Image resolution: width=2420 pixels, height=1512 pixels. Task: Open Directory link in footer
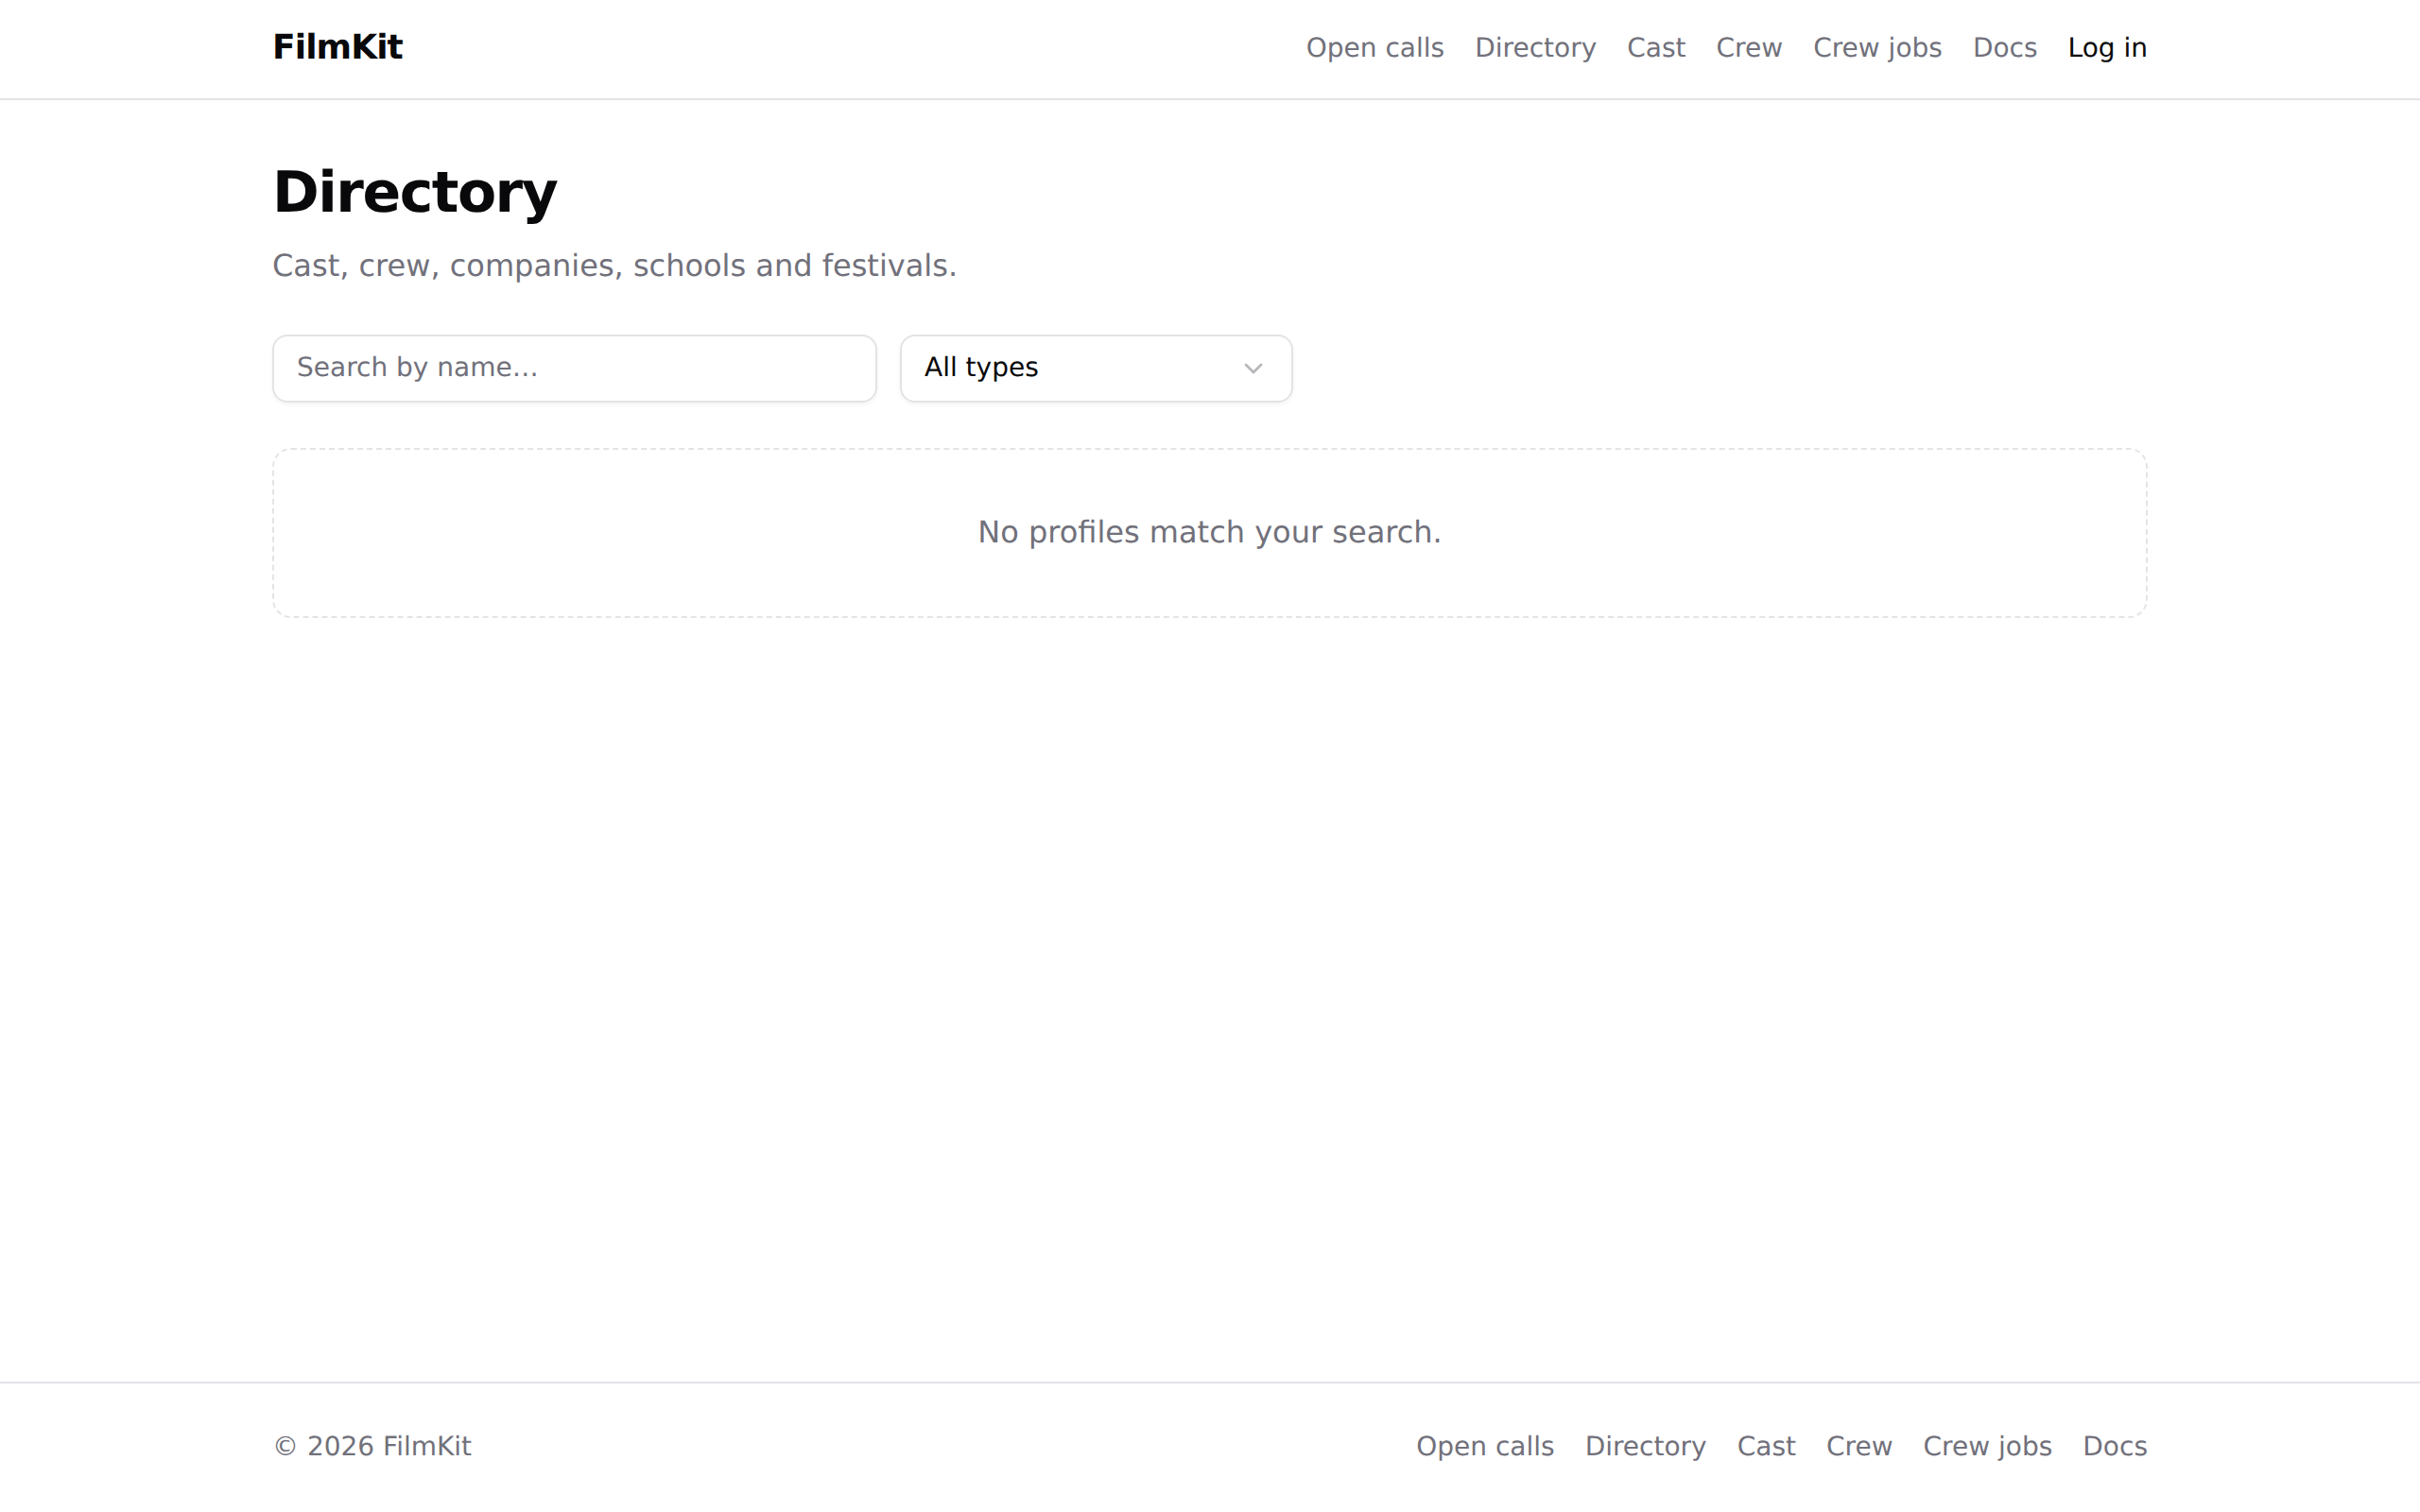[x=1645, y=1446]
